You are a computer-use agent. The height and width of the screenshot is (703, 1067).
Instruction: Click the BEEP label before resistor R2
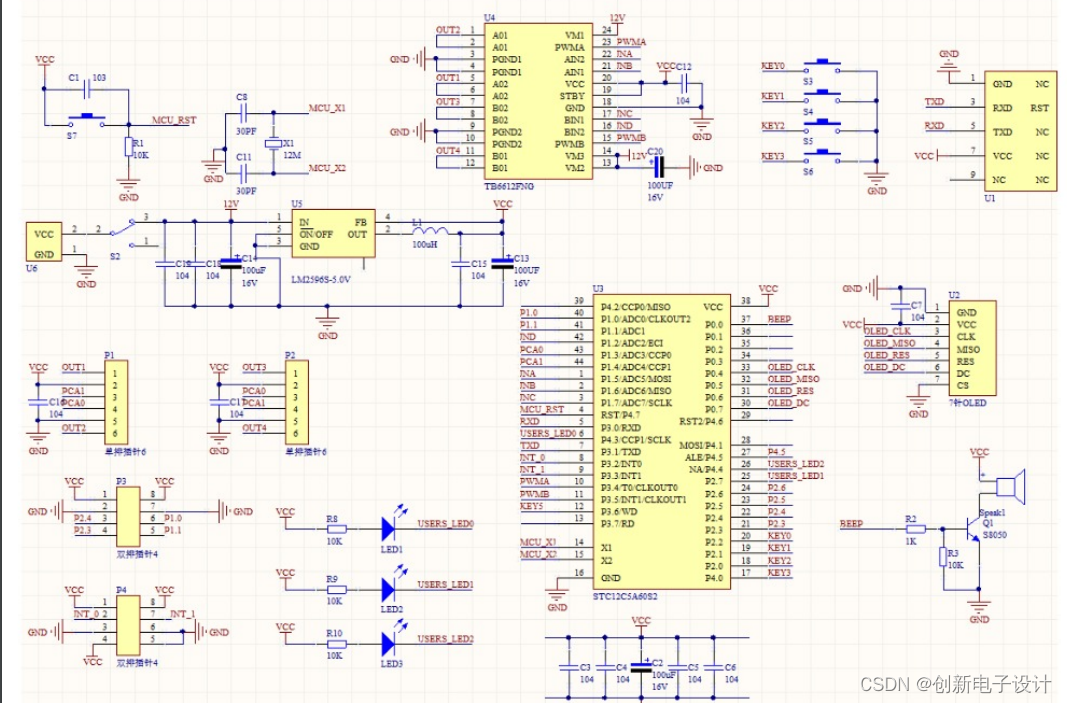point(851,523)
